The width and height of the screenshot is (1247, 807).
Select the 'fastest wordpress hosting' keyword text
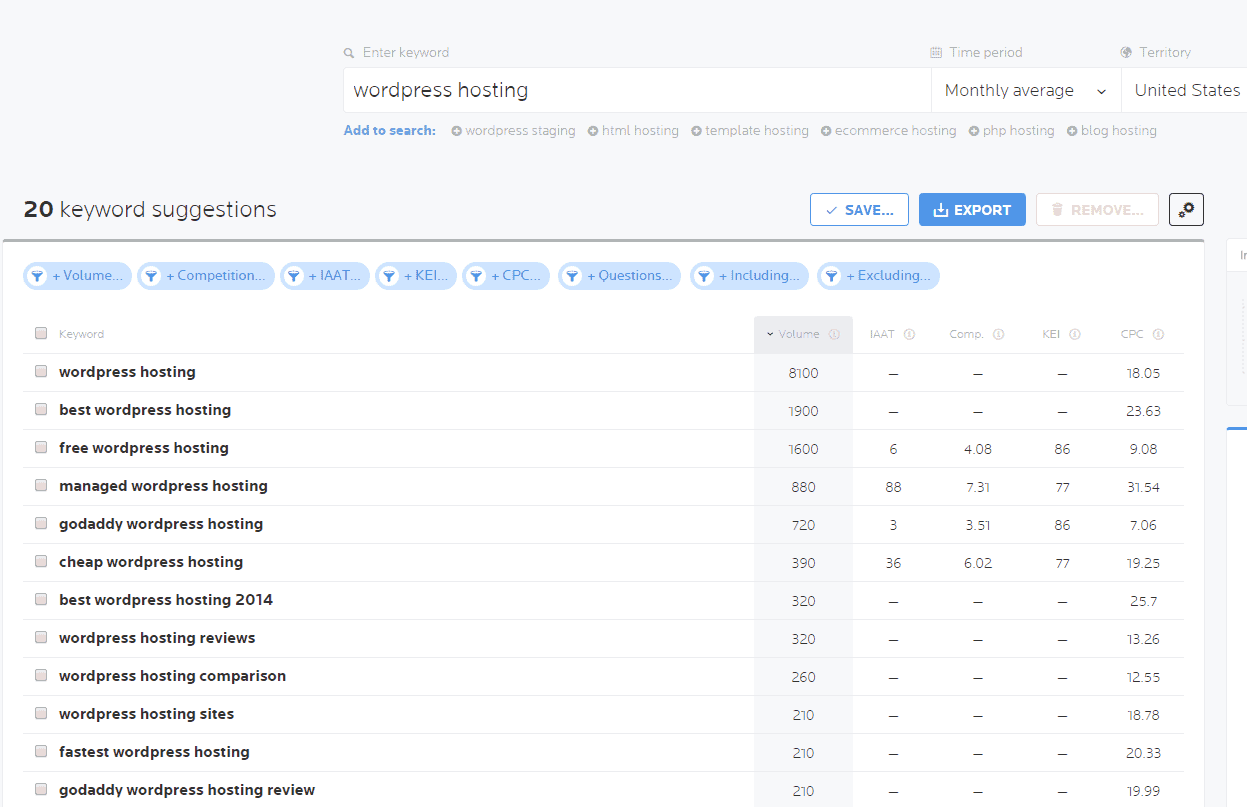154,752
